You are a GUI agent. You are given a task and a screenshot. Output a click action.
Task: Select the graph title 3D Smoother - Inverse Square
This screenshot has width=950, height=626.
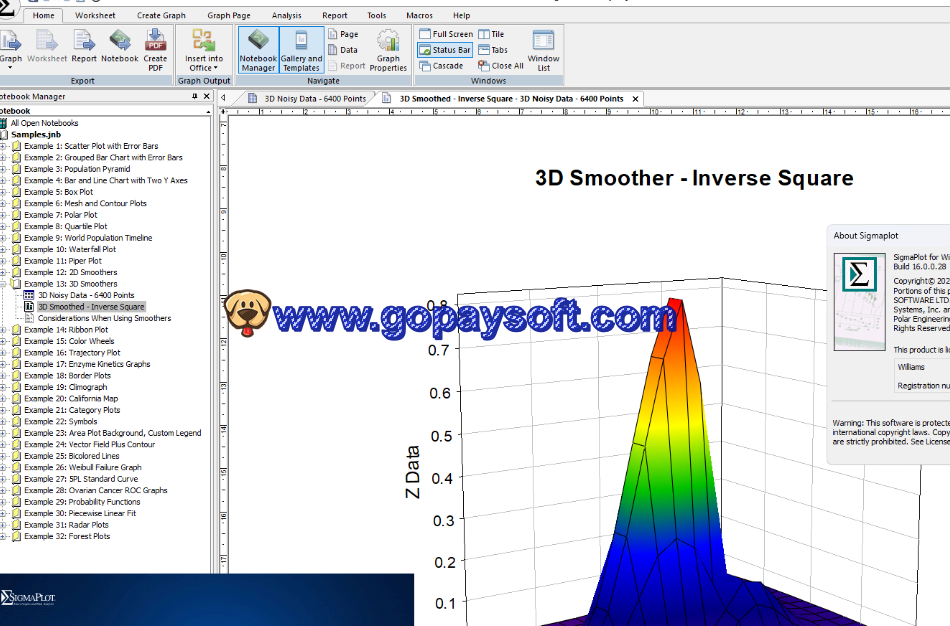pos(694,178)
